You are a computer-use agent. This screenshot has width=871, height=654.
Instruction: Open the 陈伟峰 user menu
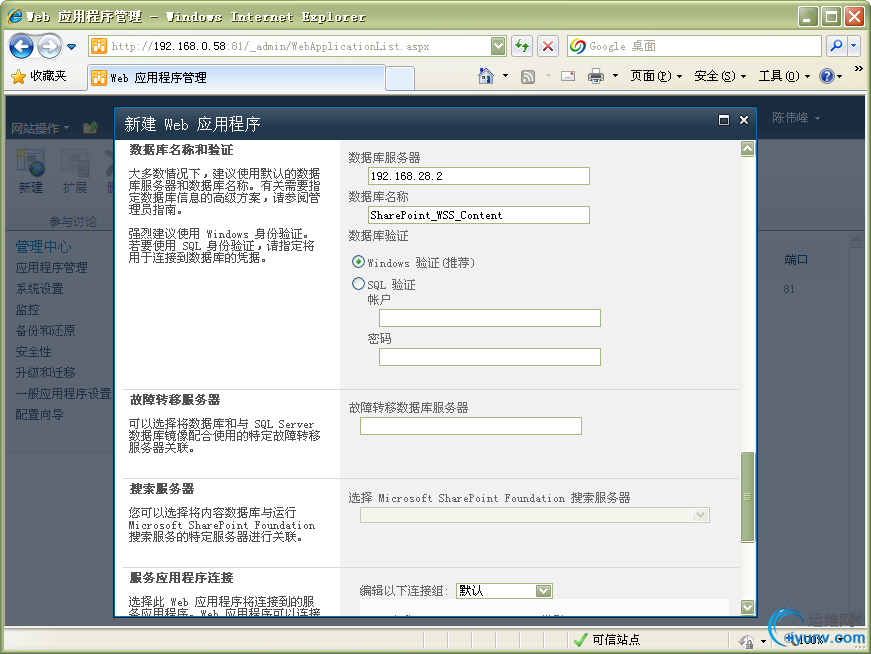[795, 118]
